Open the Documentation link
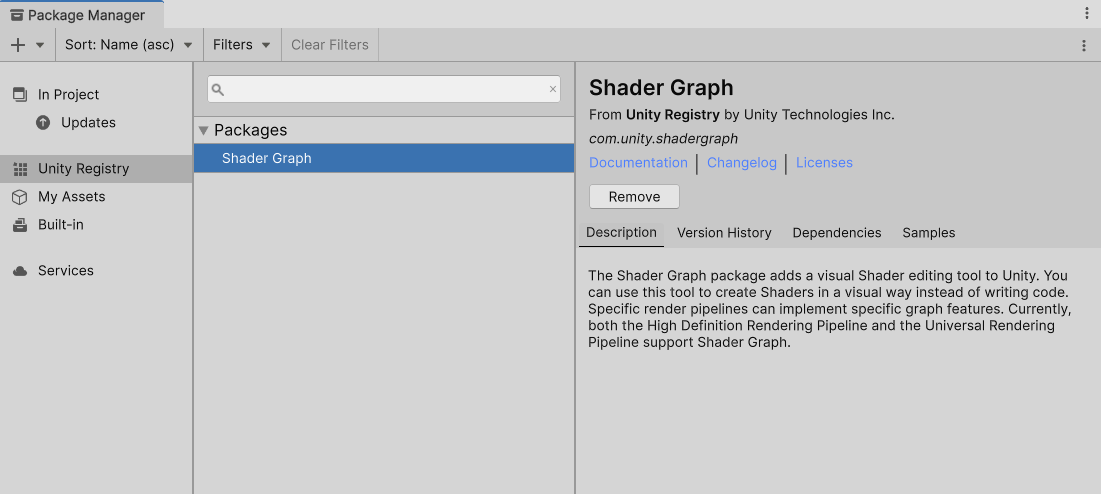 click(638, 163)
